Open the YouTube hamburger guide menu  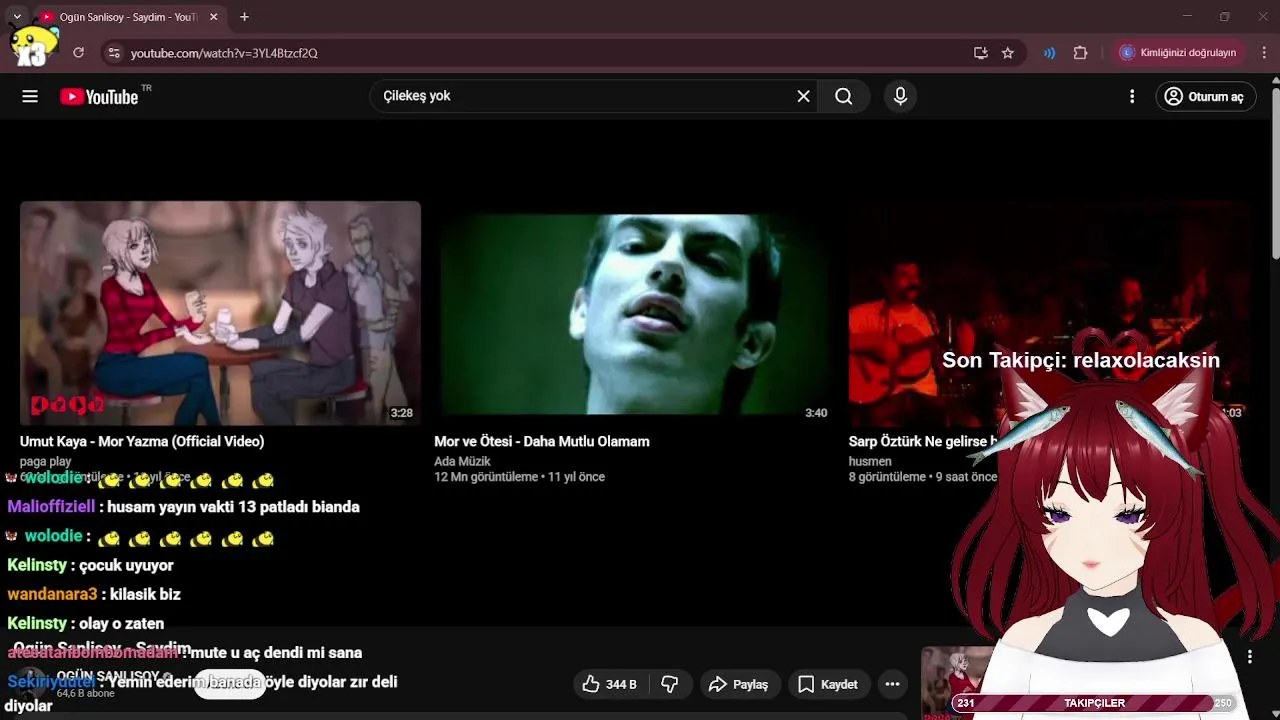[30, 96]
